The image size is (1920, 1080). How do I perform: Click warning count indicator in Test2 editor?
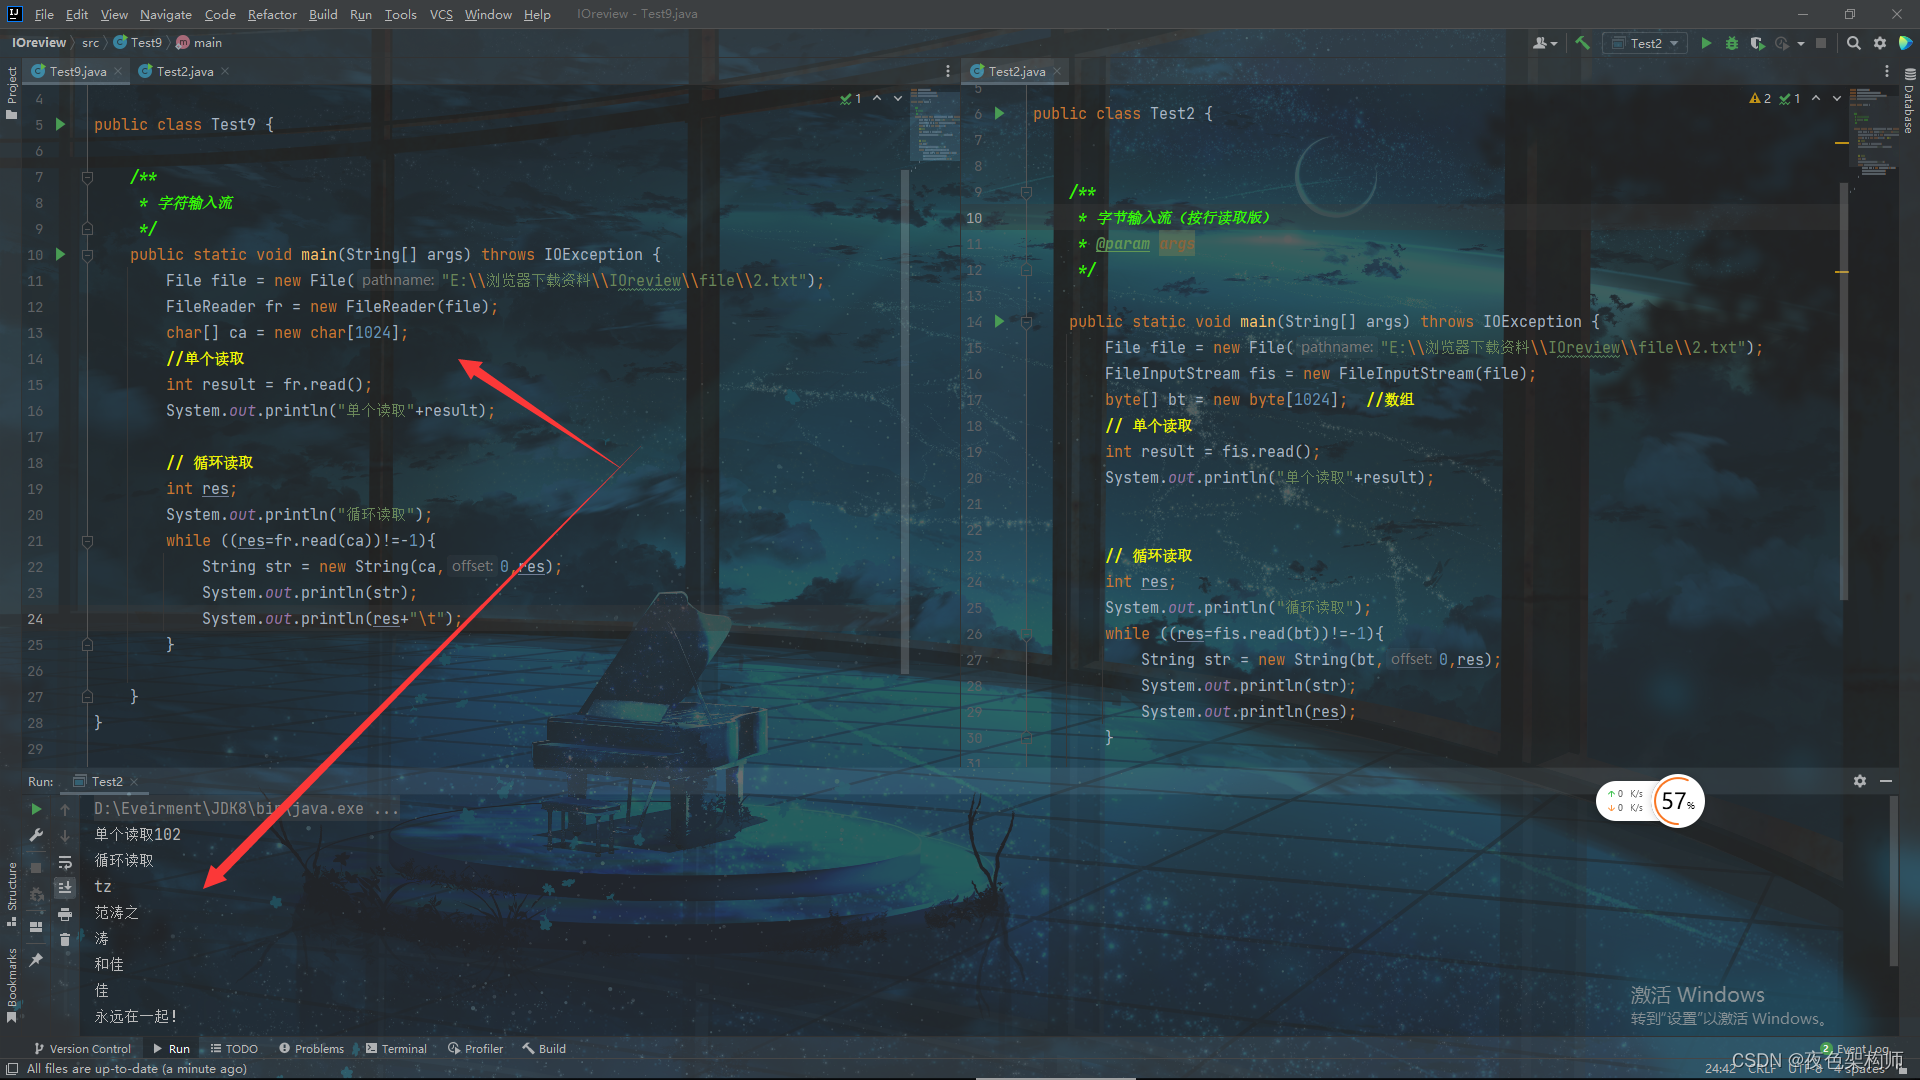(x=1760, y=98)
